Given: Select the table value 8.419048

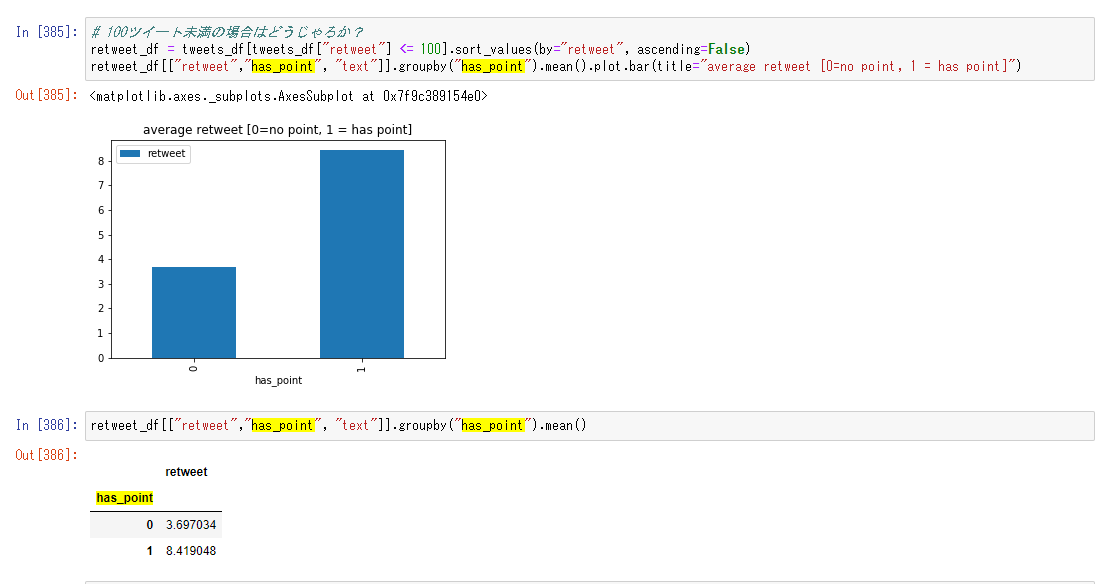Looking at the screenshot, I should tap(191, 551).
